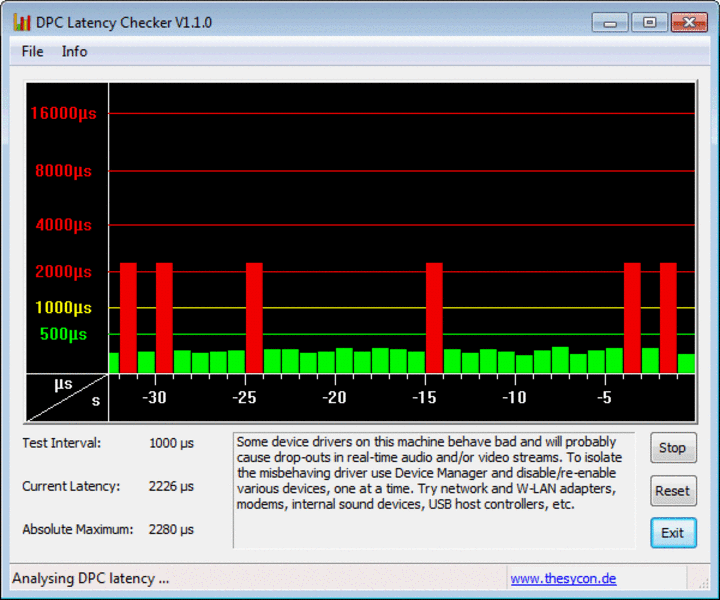This screenshot has width=720, height=600.
Task: Click the DPC Latency Checker title bar icon
Action: pos(22,22)
